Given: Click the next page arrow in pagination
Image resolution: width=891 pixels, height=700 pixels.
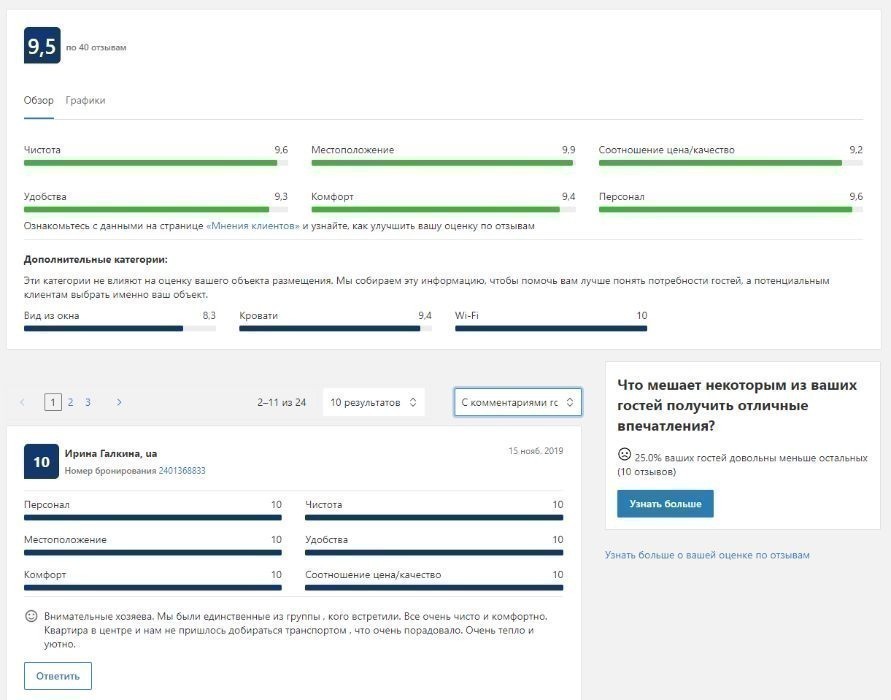Looking at the screenshot, I should point(119,402).
